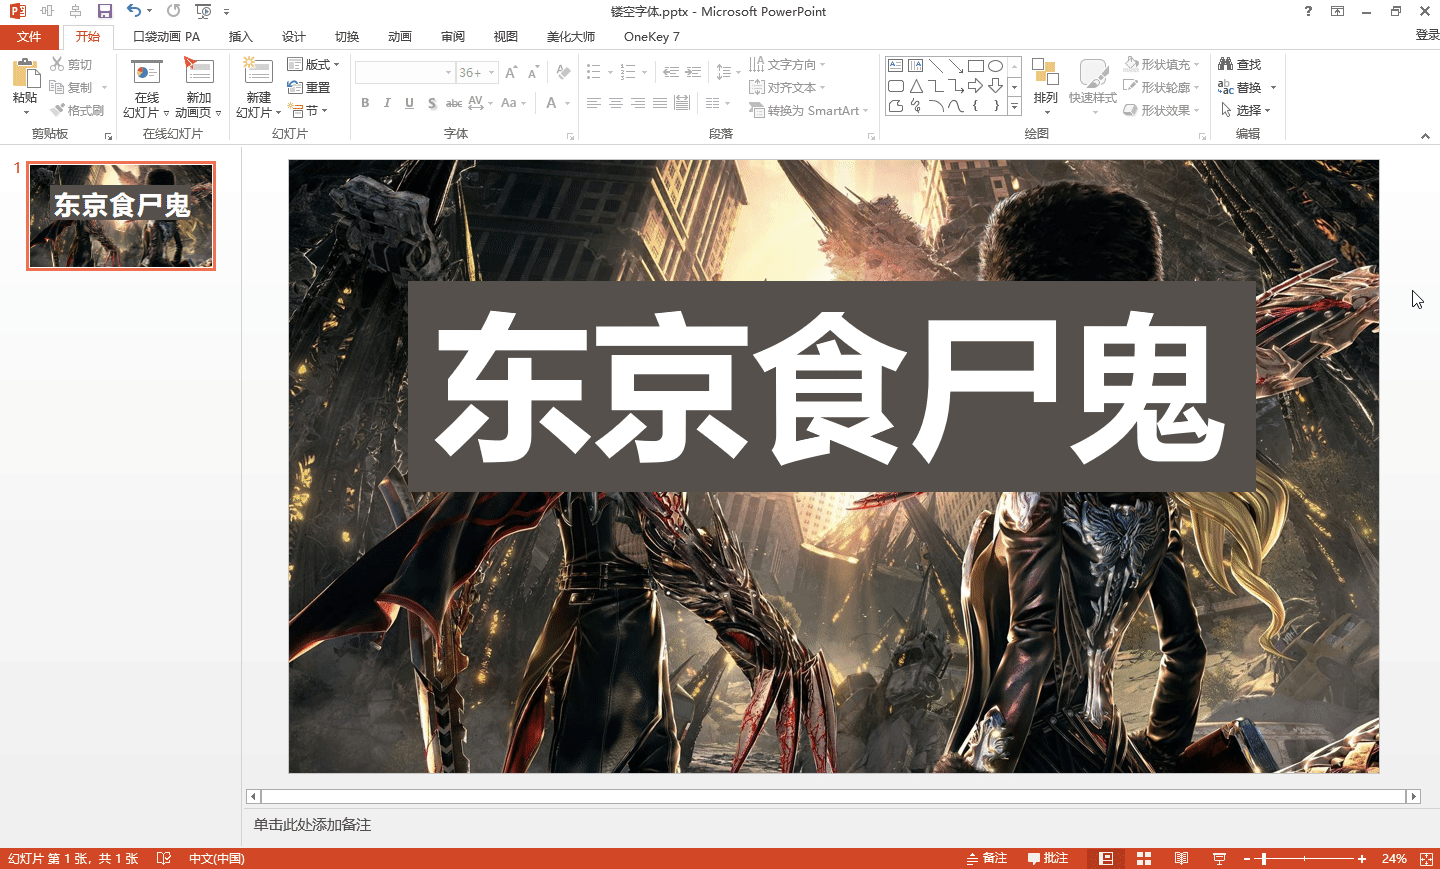Image resolution: width=1440 pixels, height=869 pixels.
Task: Align the text to the left
Action: point(594,103)
